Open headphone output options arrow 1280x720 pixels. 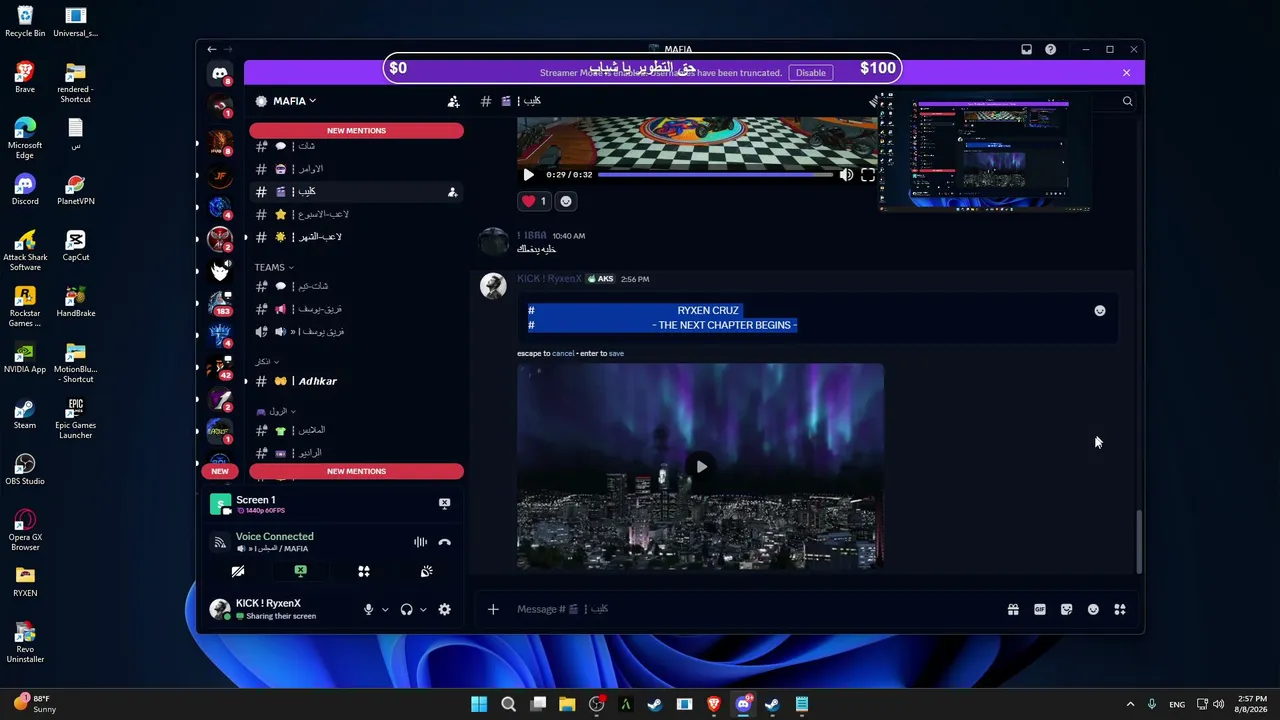423,609
